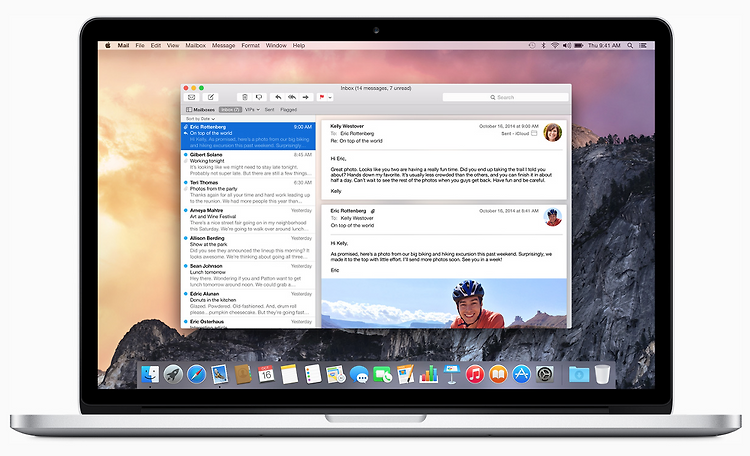Click the attachment paperclip beside Eric Rottenberg header
Image resolution: width=750 pixels, height=456 pixels.
tap(373, 211)
